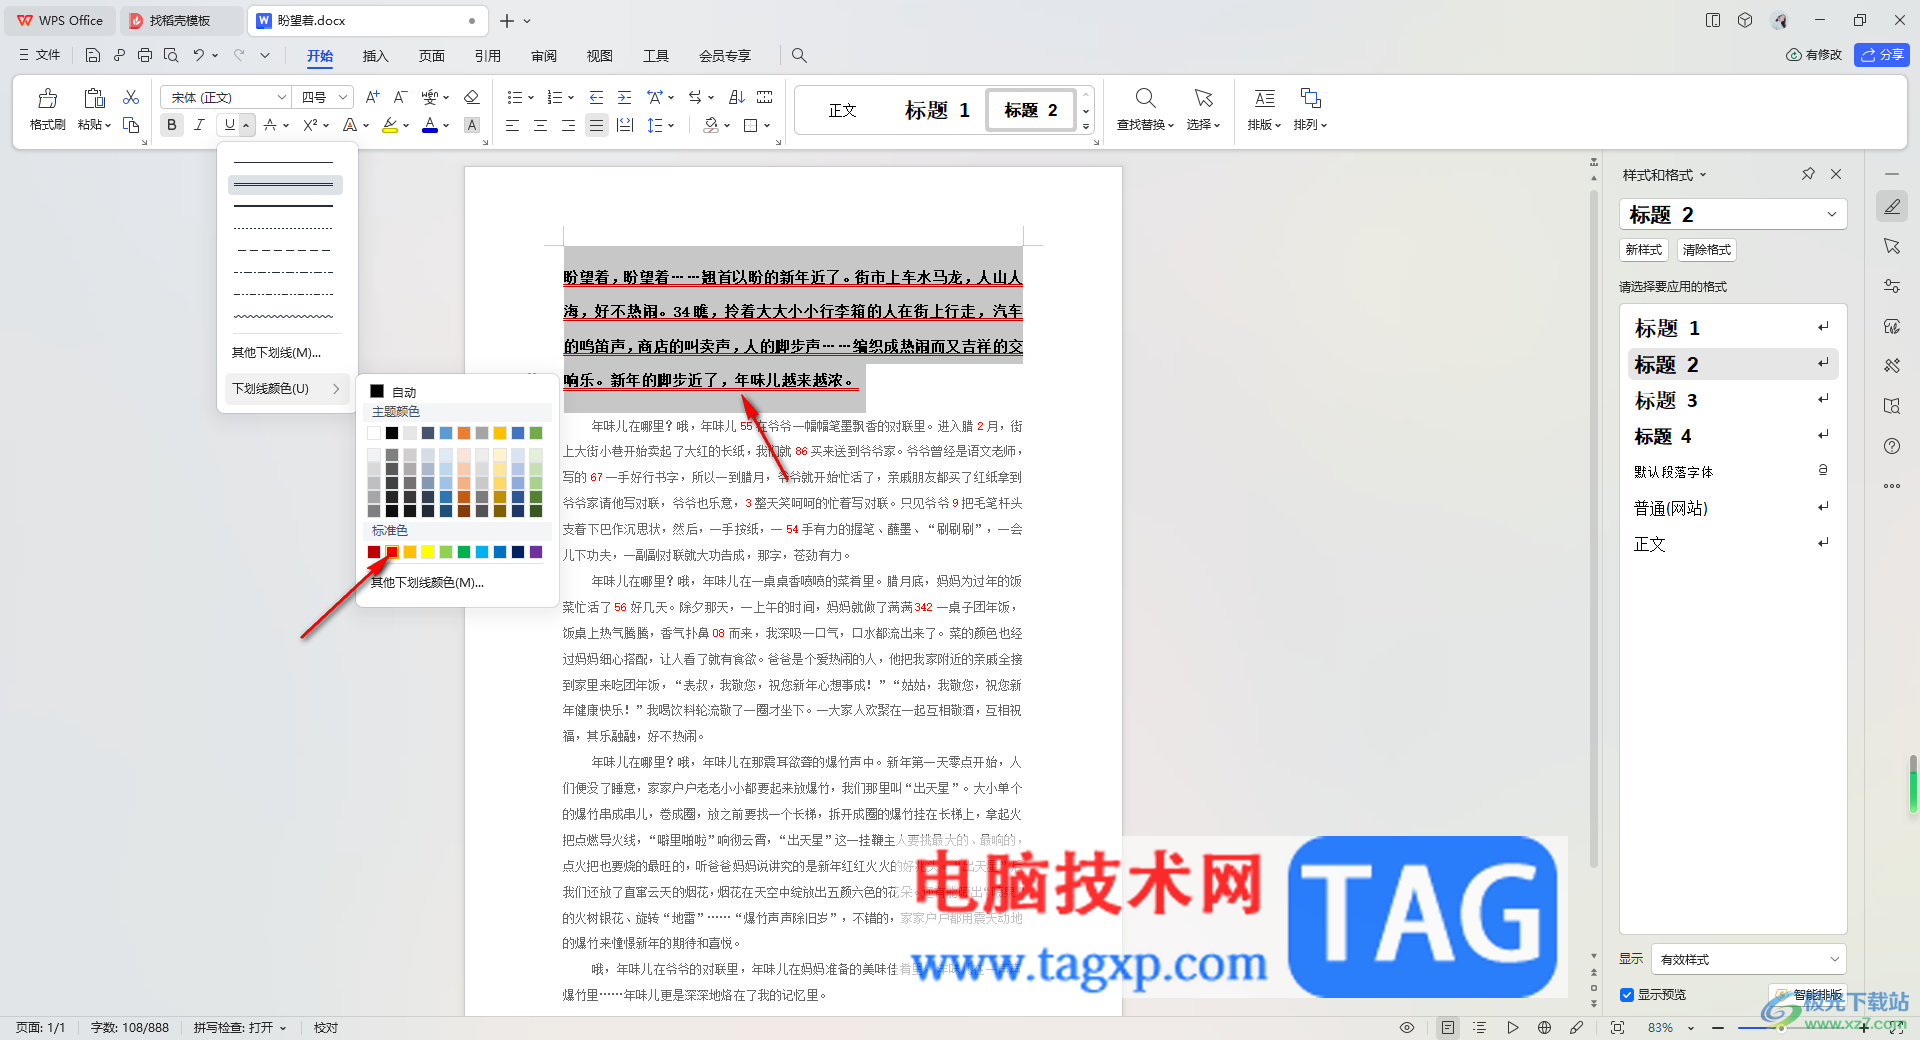
Task: Switch to the 审阅 ribbon tab
Action: coord(543,56)
